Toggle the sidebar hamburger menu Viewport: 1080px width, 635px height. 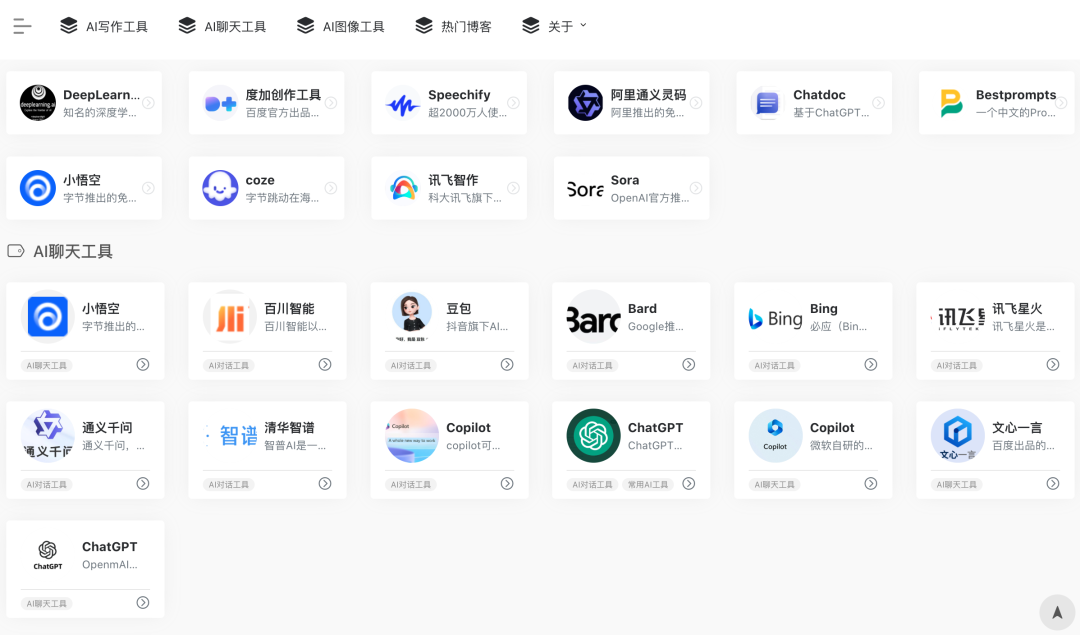pos(22,26)
